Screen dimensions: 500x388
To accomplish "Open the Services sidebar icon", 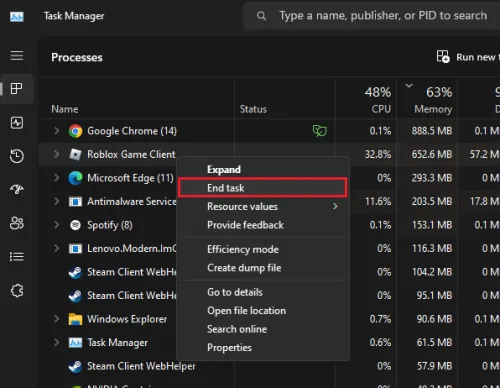I will 17,291.
